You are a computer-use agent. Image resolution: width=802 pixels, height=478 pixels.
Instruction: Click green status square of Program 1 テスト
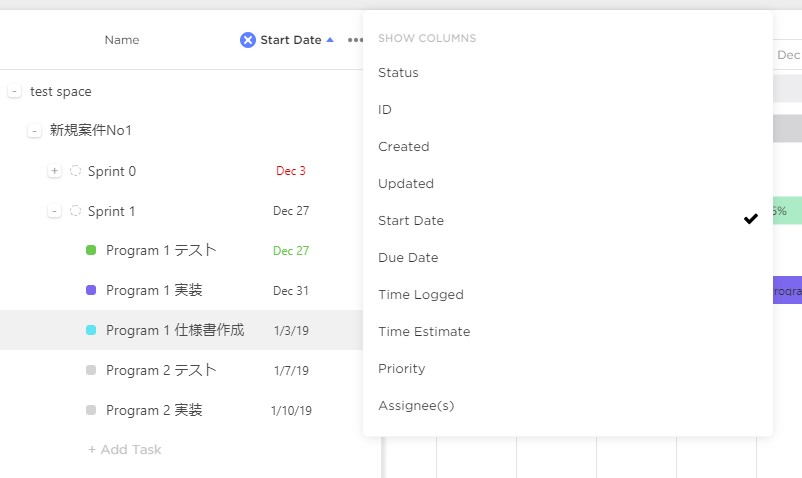91,250
